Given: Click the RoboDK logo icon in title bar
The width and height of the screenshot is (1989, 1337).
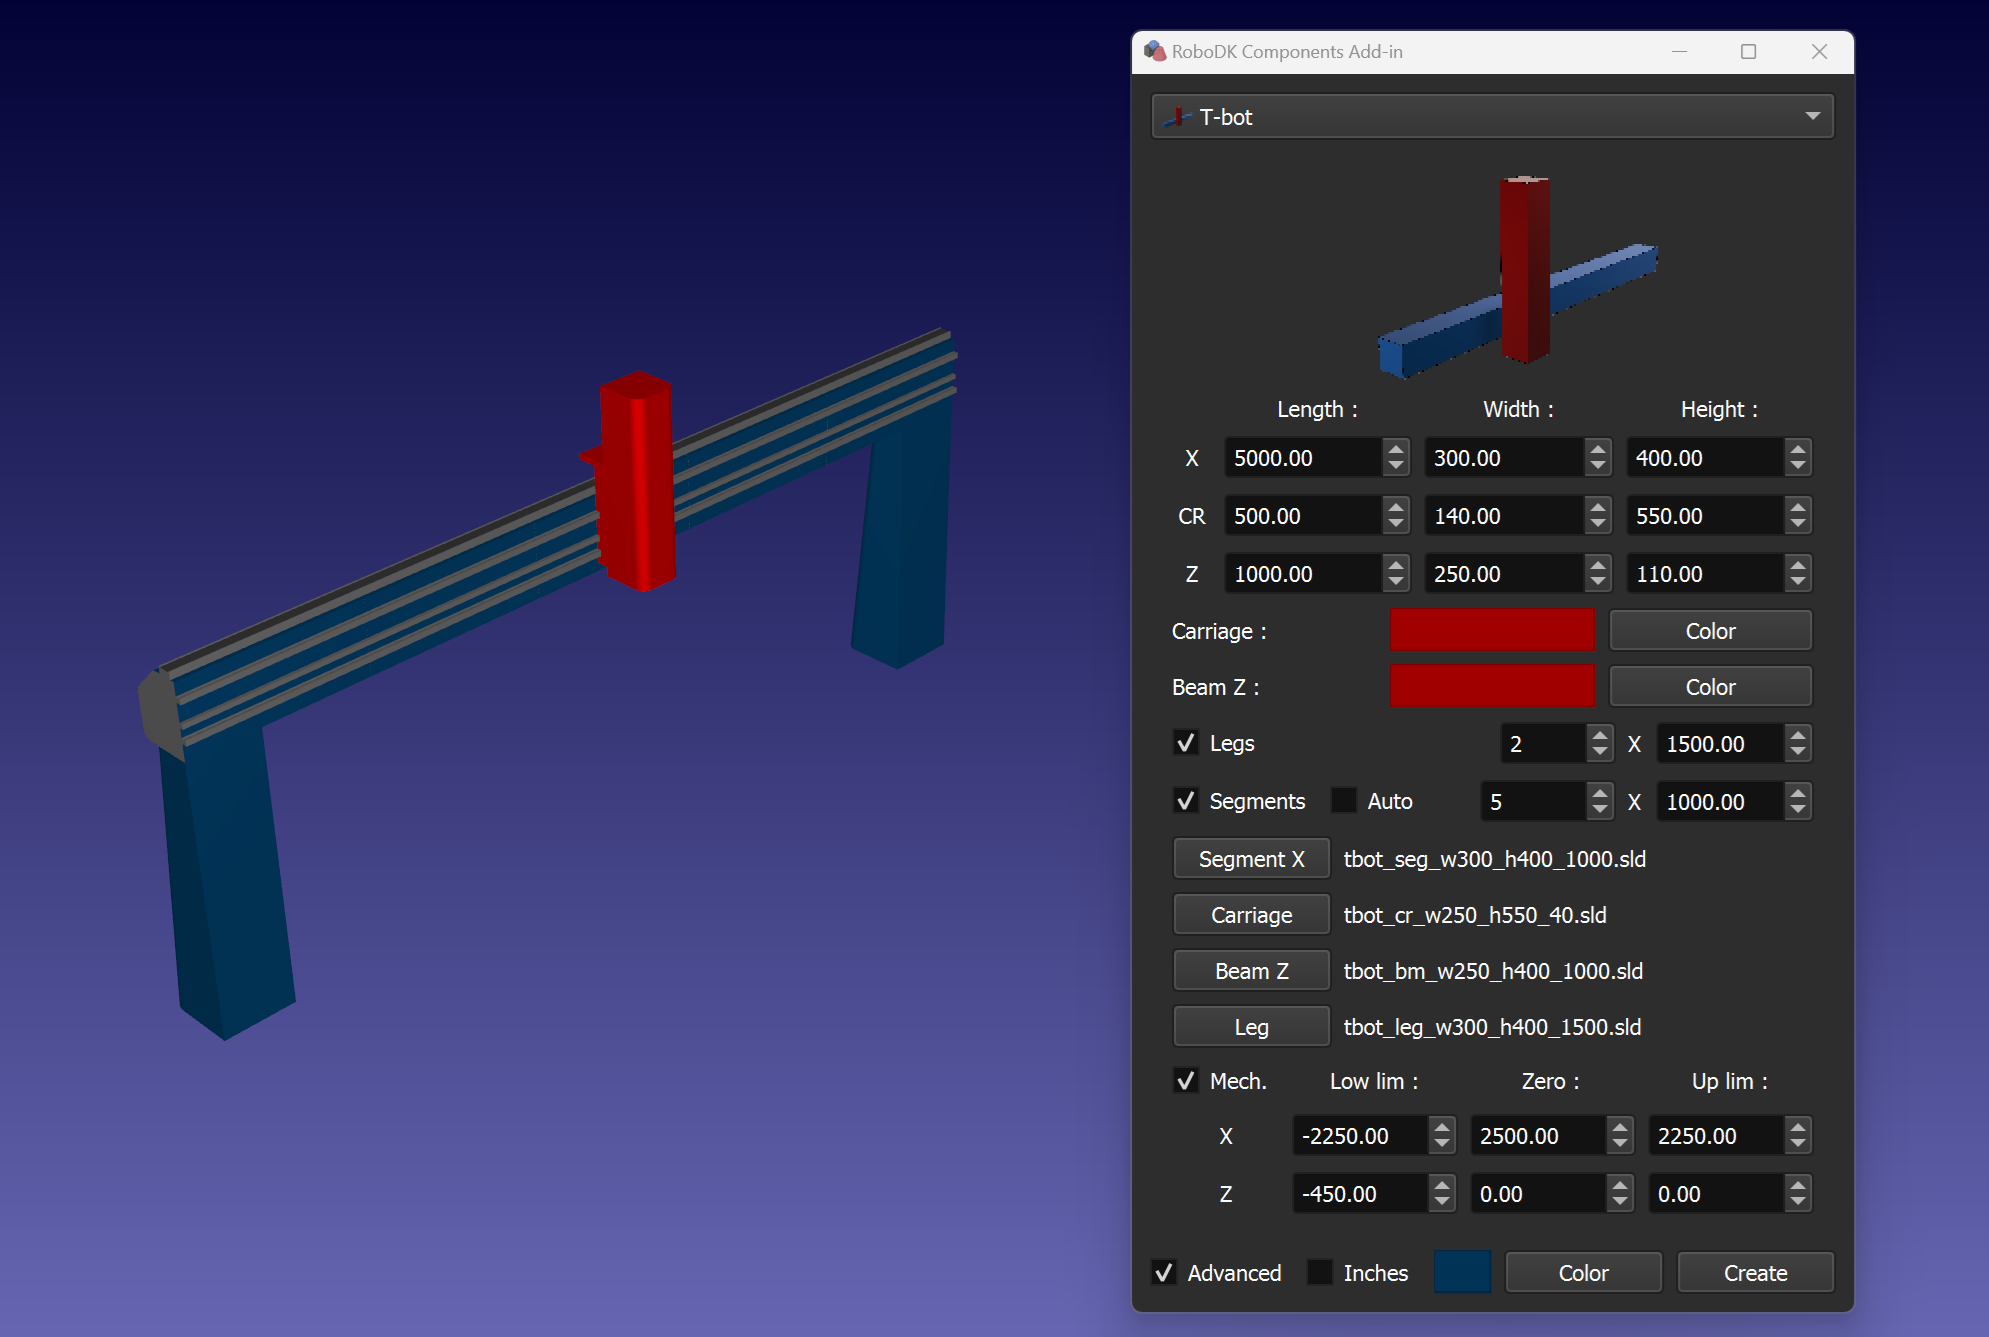Looking at the screenshot, I should (x=1155, y=51).
